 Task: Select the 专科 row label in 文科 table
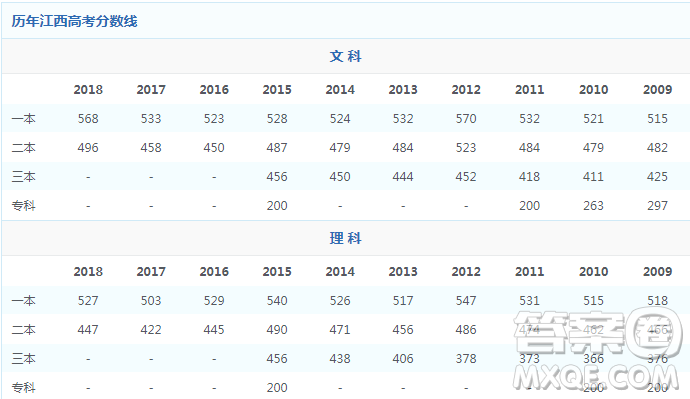[23, 205]
